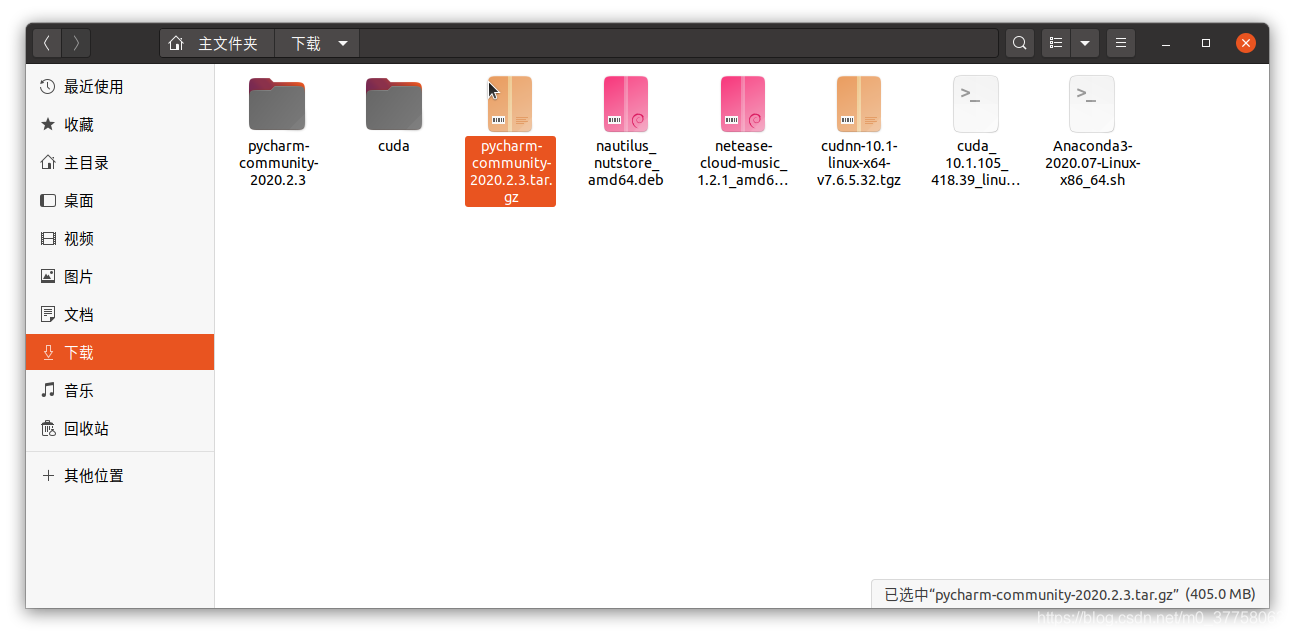Select 下载 in the sidebar
Image resolution: width=1295 pixels, height=637 pixels.
[x=120, y=352]
